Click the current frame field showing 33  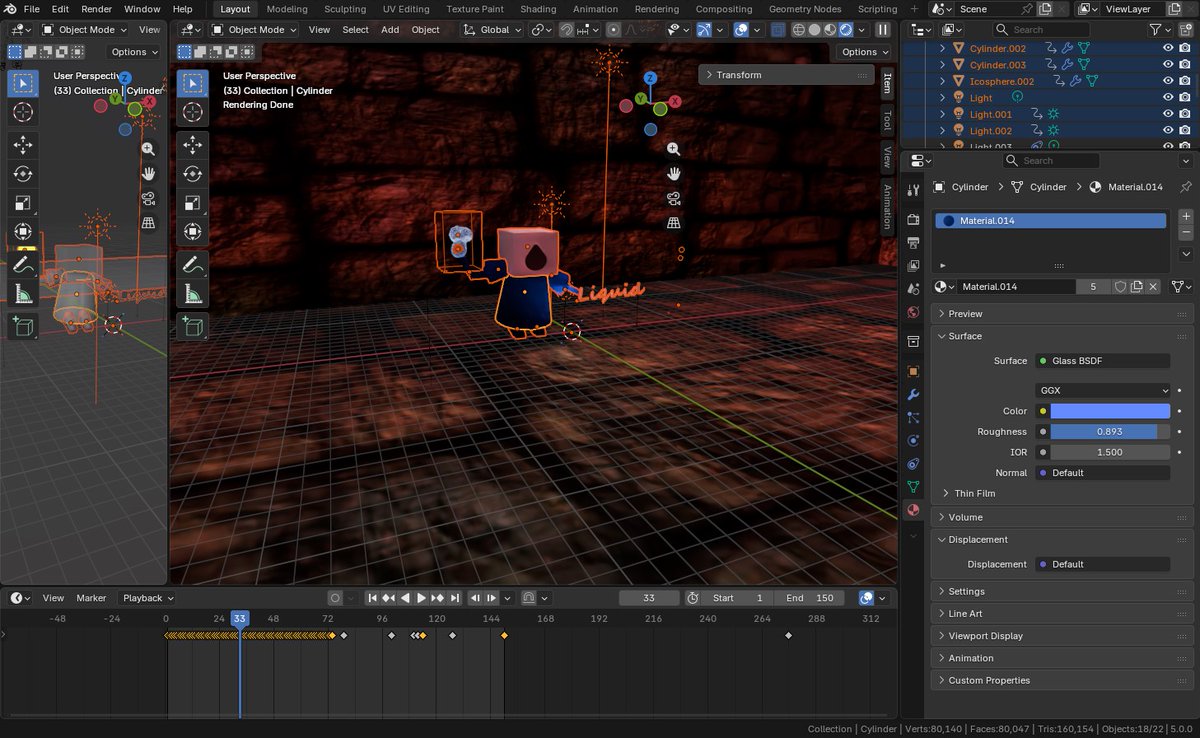coord(648,598)
